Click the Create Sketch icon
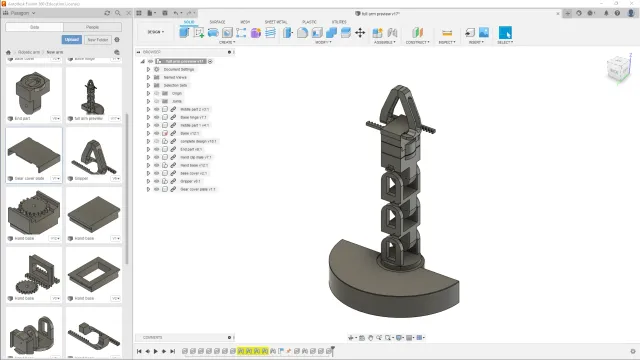Screen dimensions: 640x360 [x=199, y=33]
